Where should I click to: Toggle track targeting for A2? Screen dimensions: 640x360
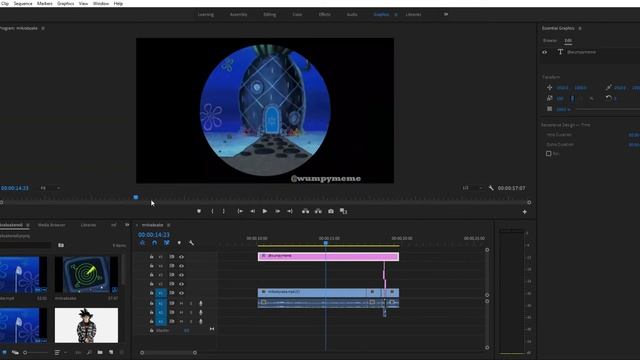tap(160, 312)
